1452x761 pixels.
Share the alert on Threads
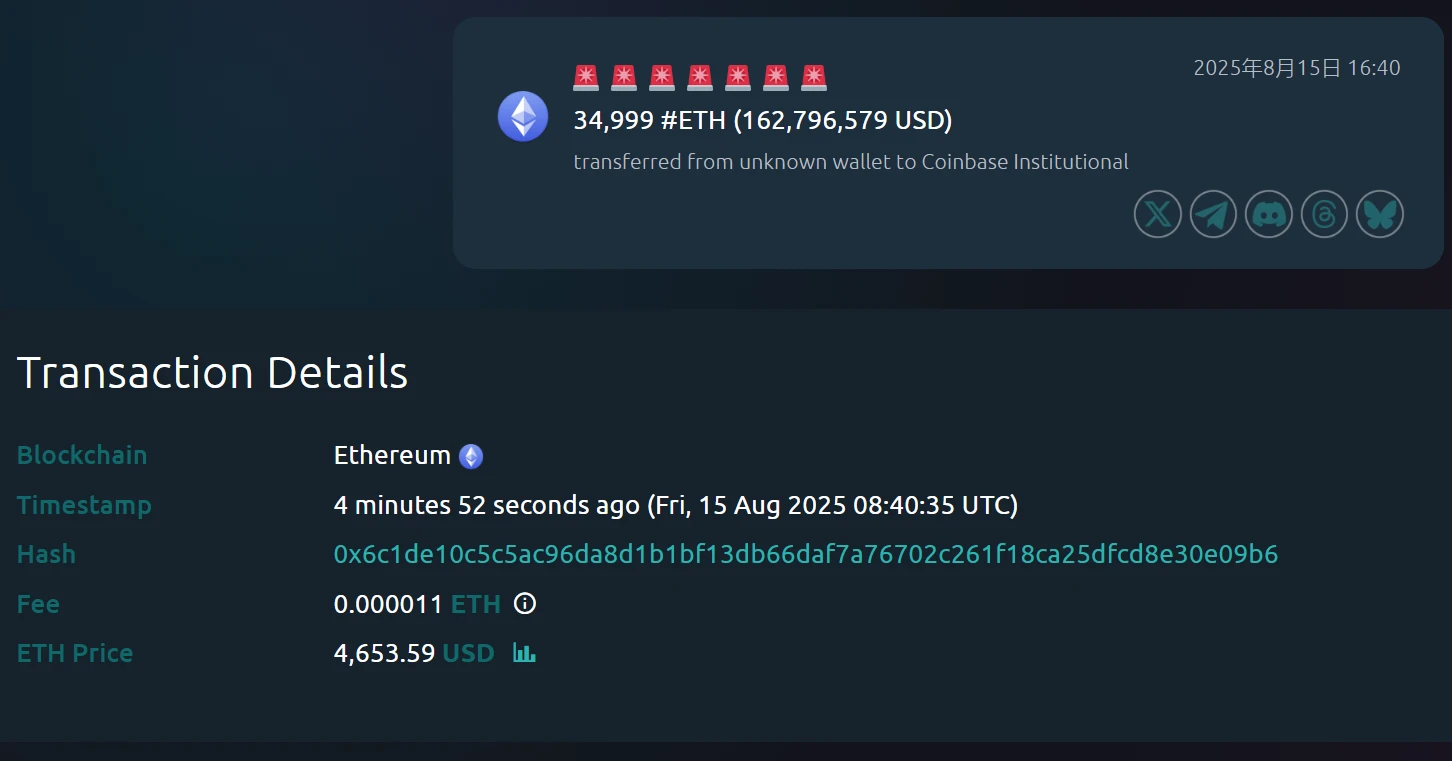[1323, 214]
